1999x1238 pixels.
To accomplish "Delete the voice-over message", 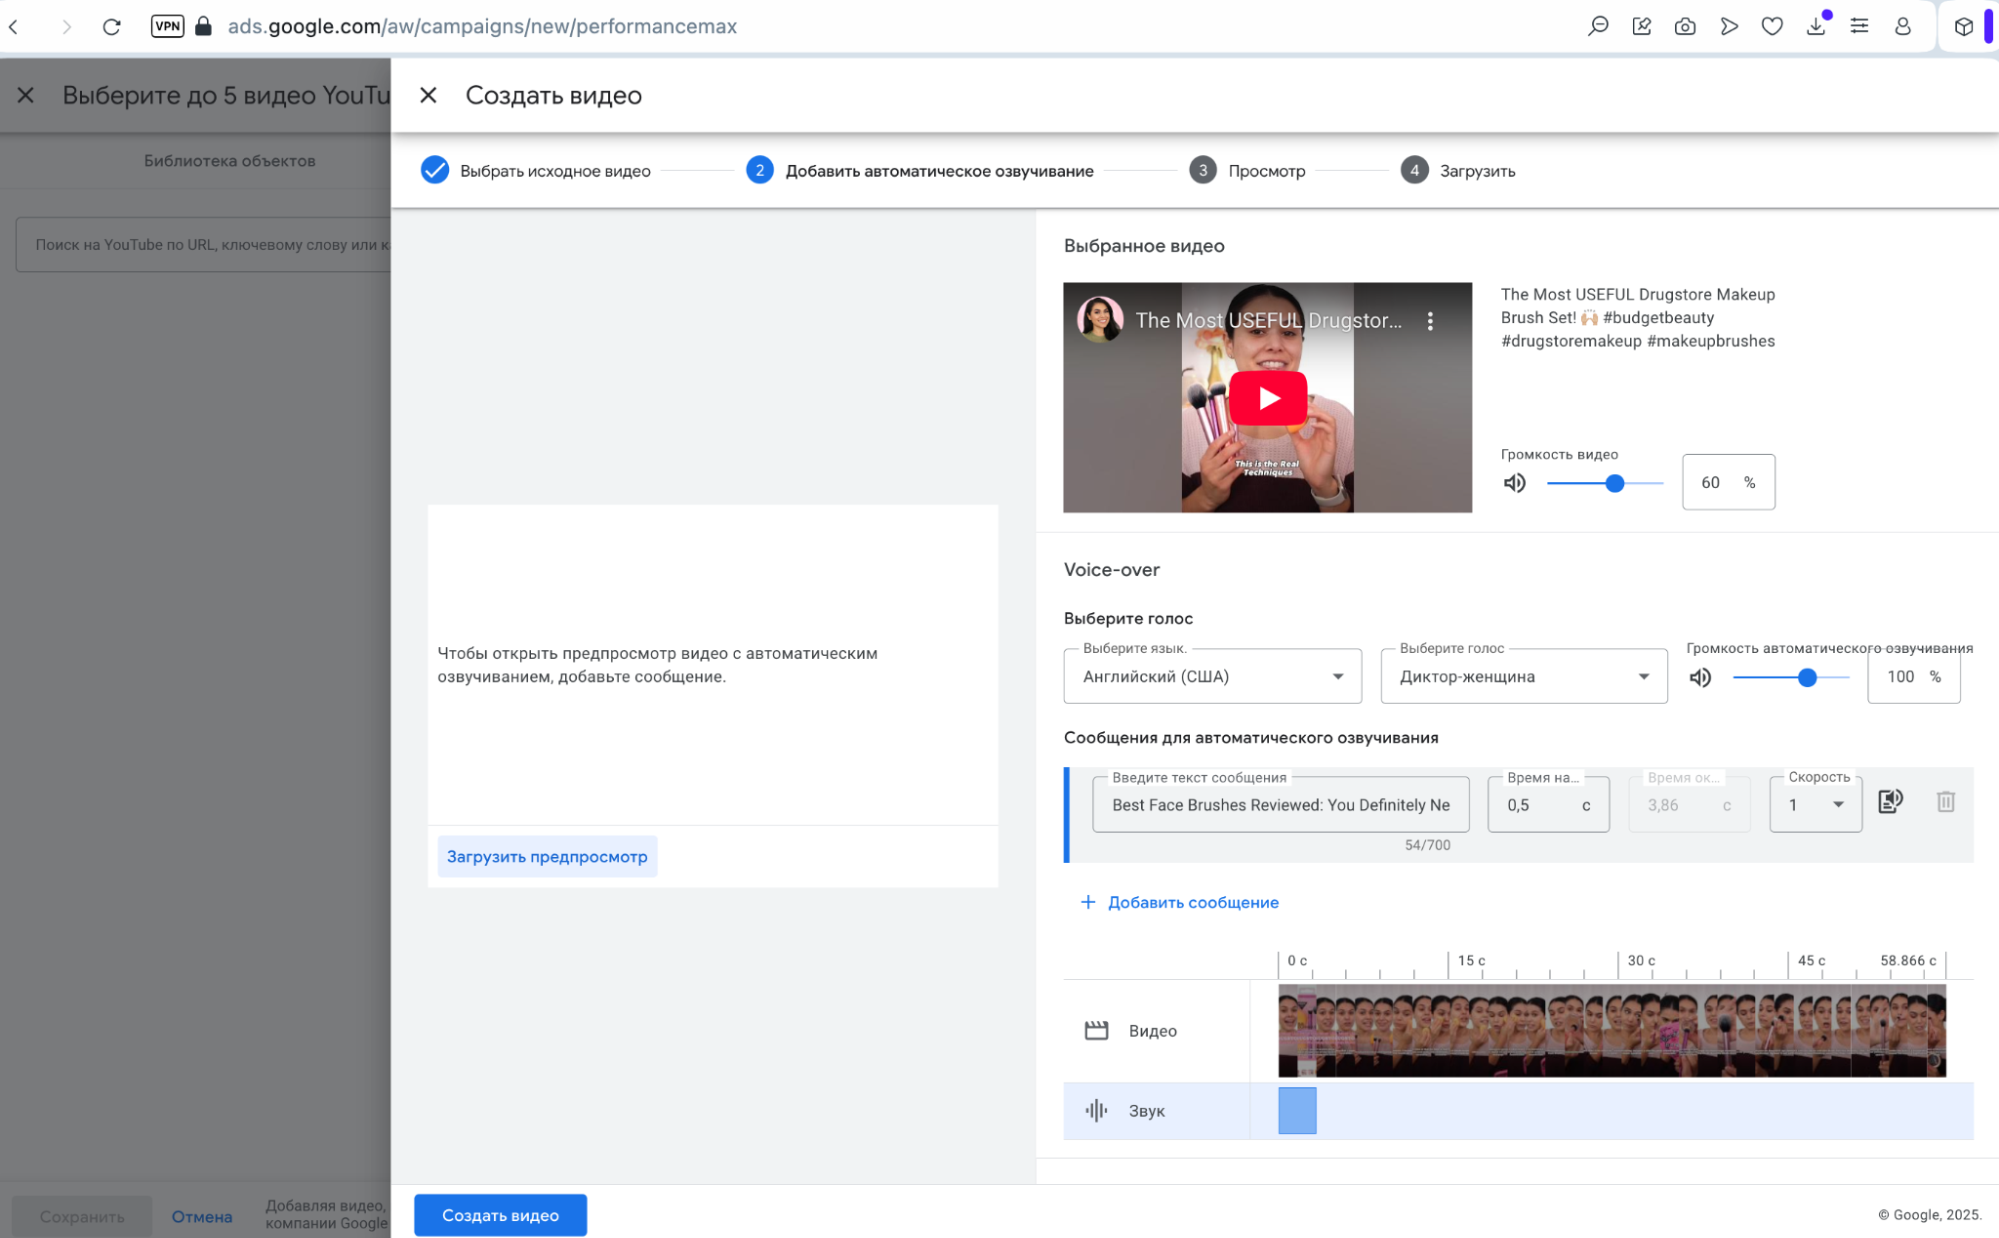I will (x=1945, y=801).
